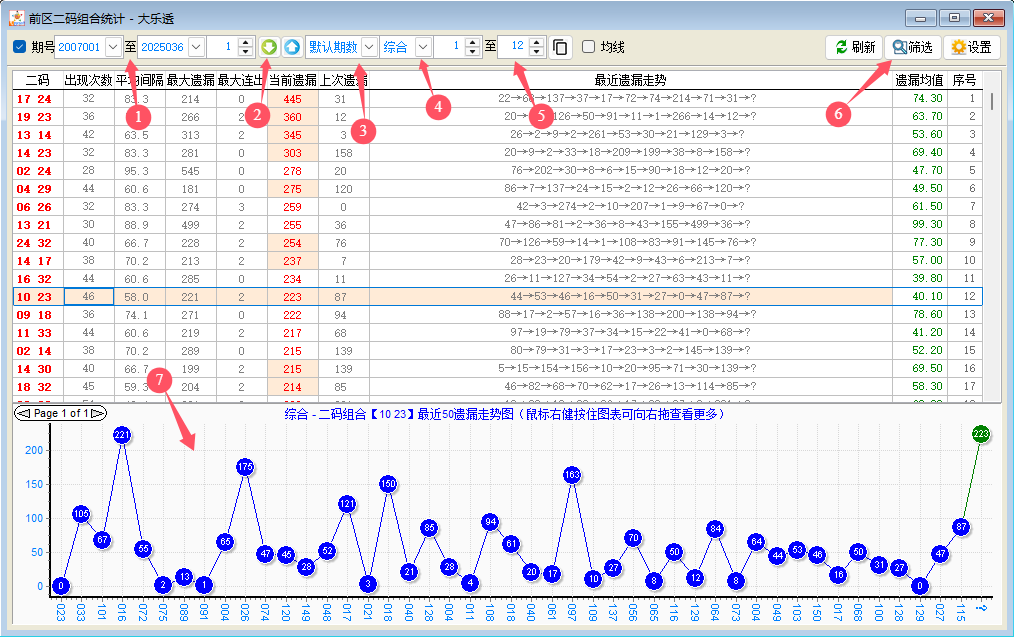Image resolution: width=1014 pixels, height=637 pixels.
Task: Toggle the 期号 checkbox
Action: [20, 47]
